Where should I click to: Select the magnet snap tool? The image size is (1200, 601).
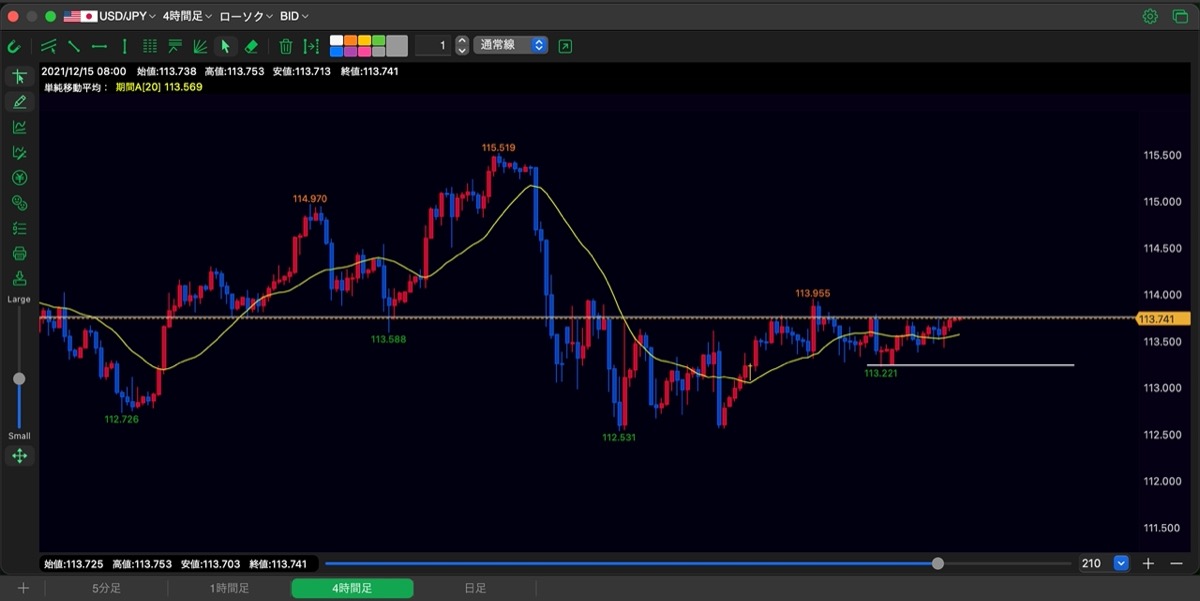pyautogui.click(x=14, y=46)
